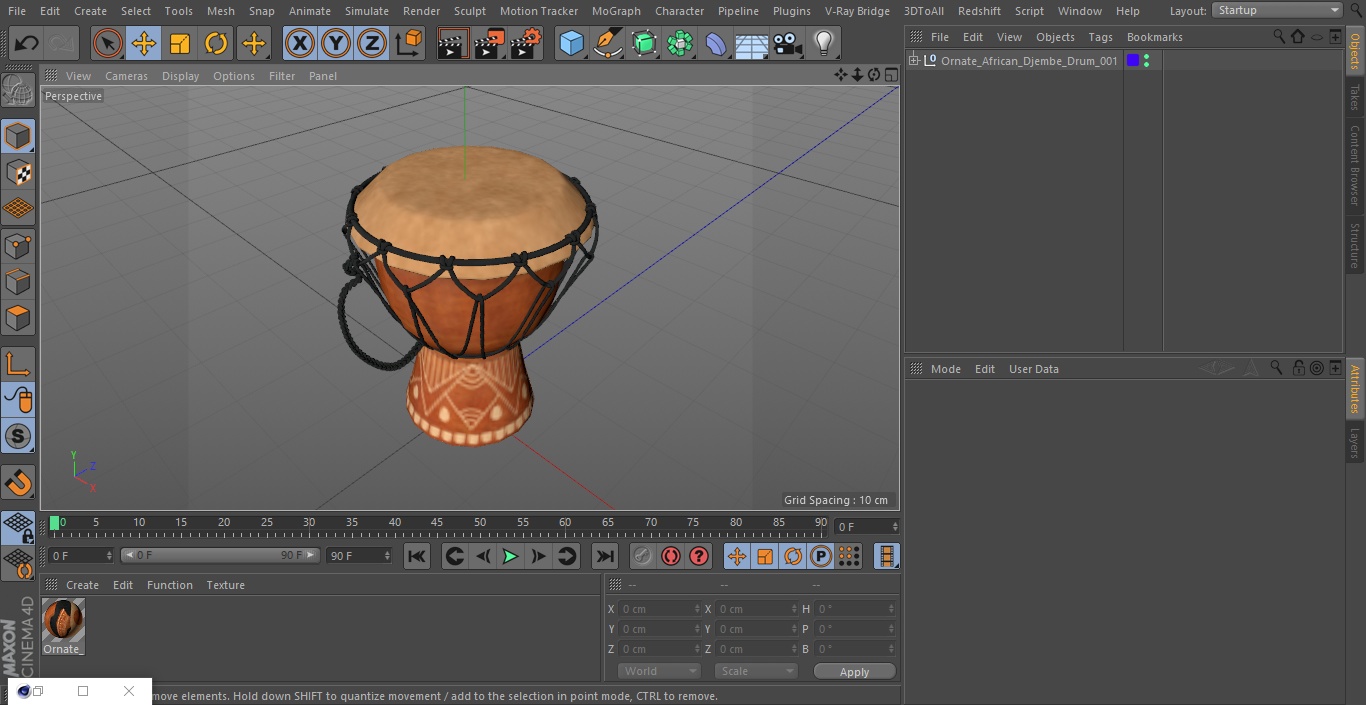Viewport: 1366px width, 705px height.
Task: Switch to the Content Browser side tab
Action: point(1355,165)
